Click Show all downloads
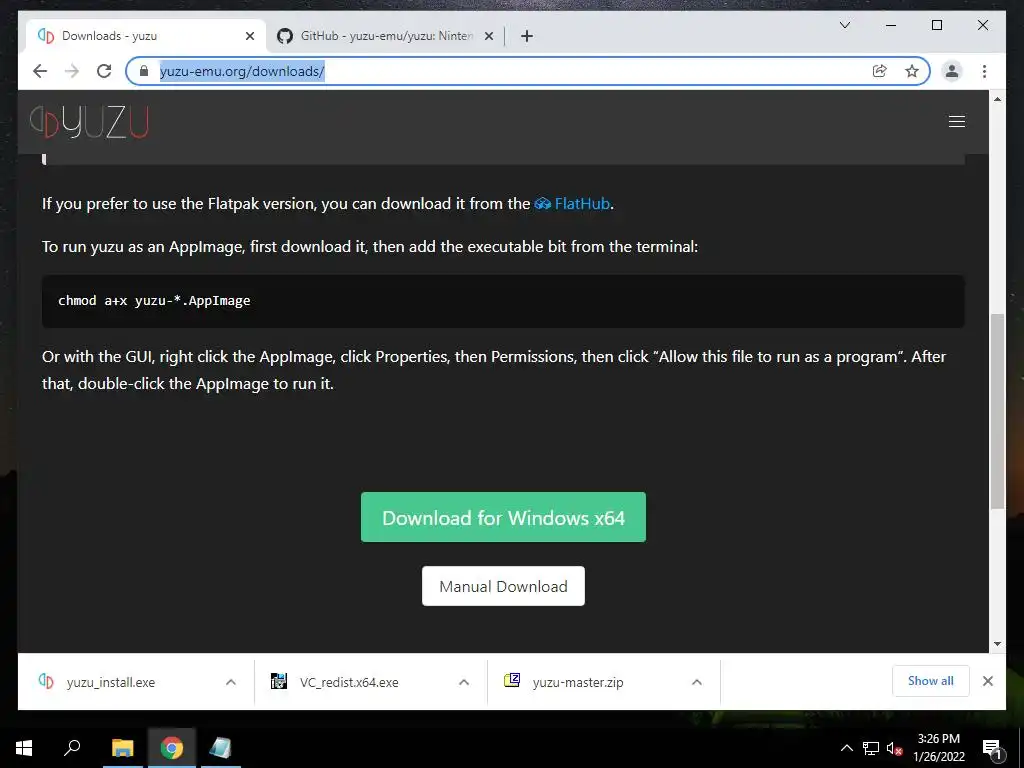Screen dimensions: 1024x768 click(931, 681)
